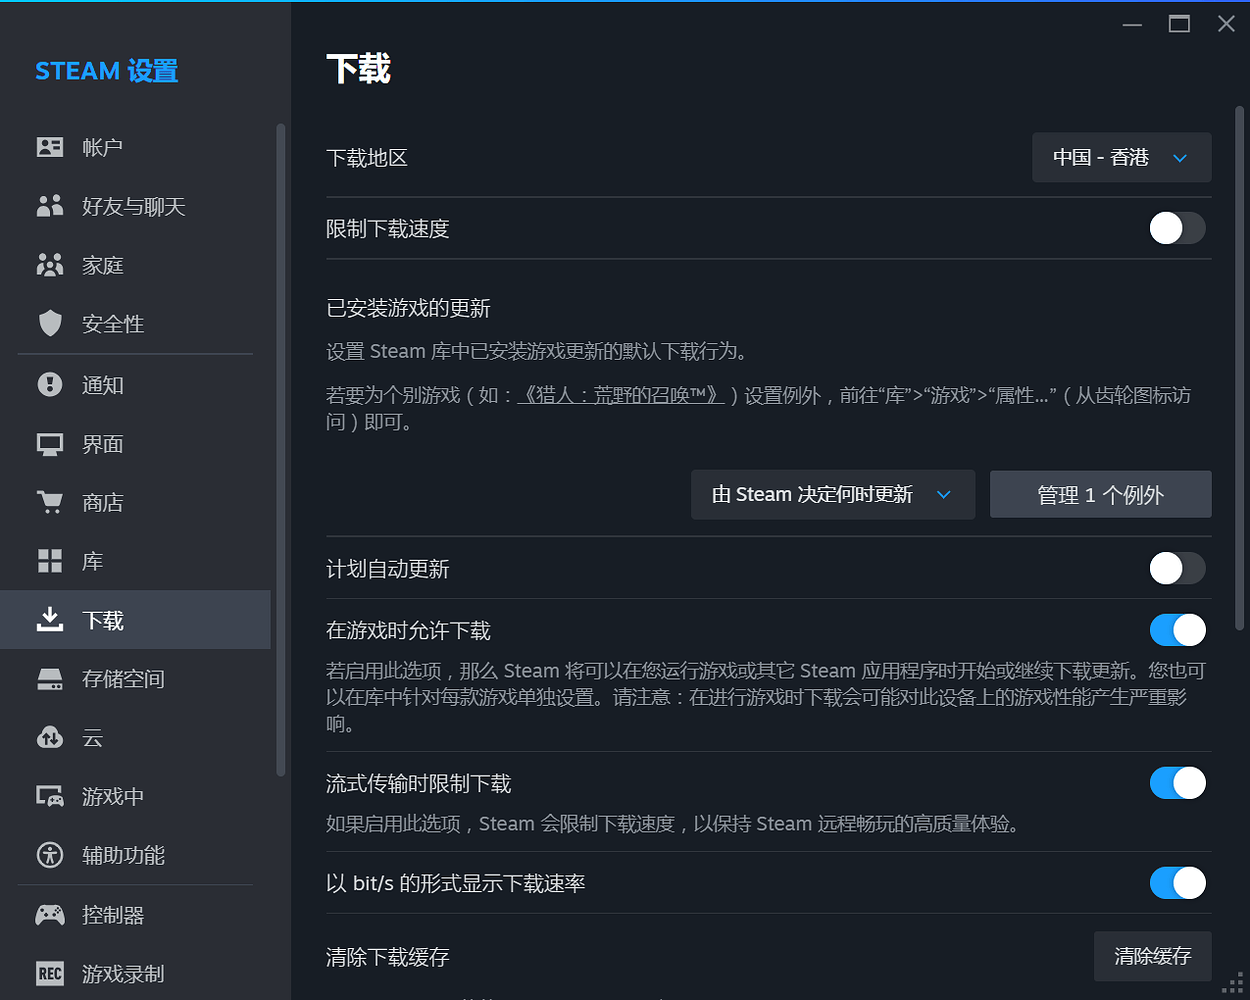Click the 存储空间 drive icon

(50, 679)
